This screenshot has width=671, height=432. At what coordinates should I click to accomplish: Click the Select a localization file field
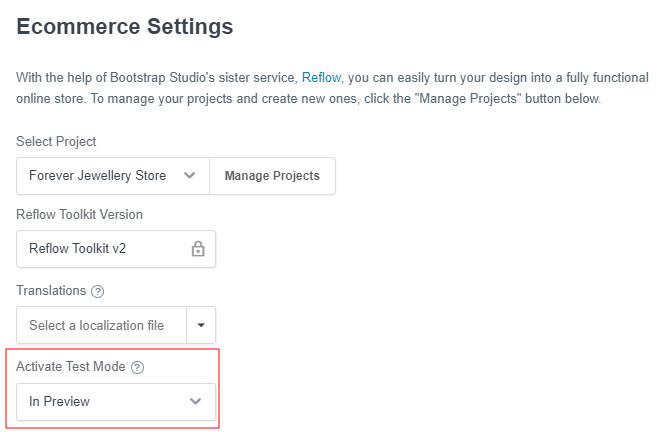click(x=102, y=325)
